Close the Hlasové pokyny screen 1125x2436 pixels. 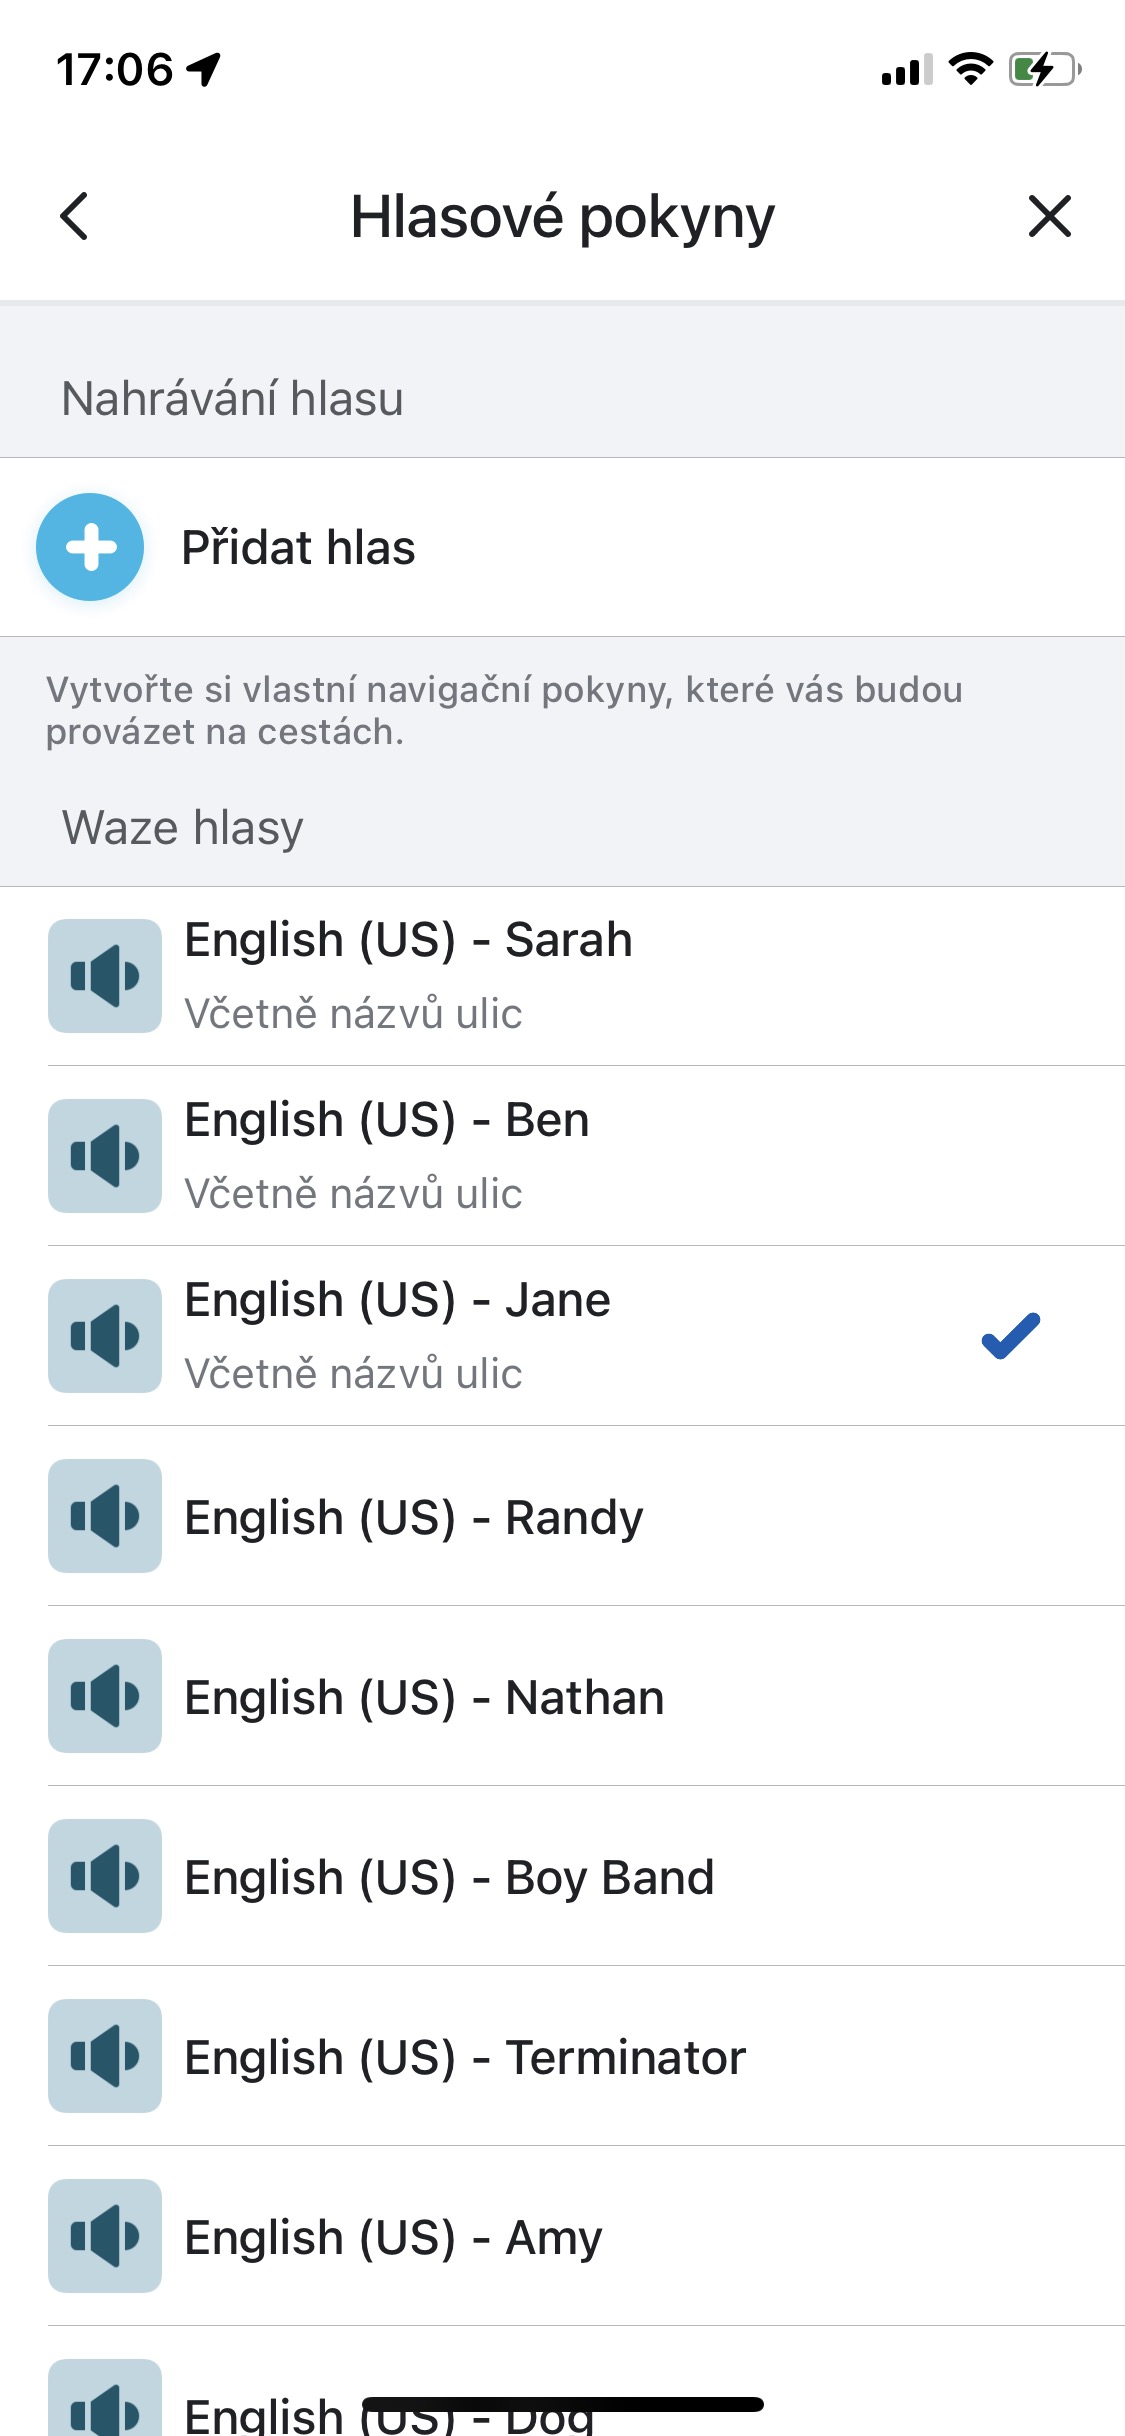(1049, 216)
